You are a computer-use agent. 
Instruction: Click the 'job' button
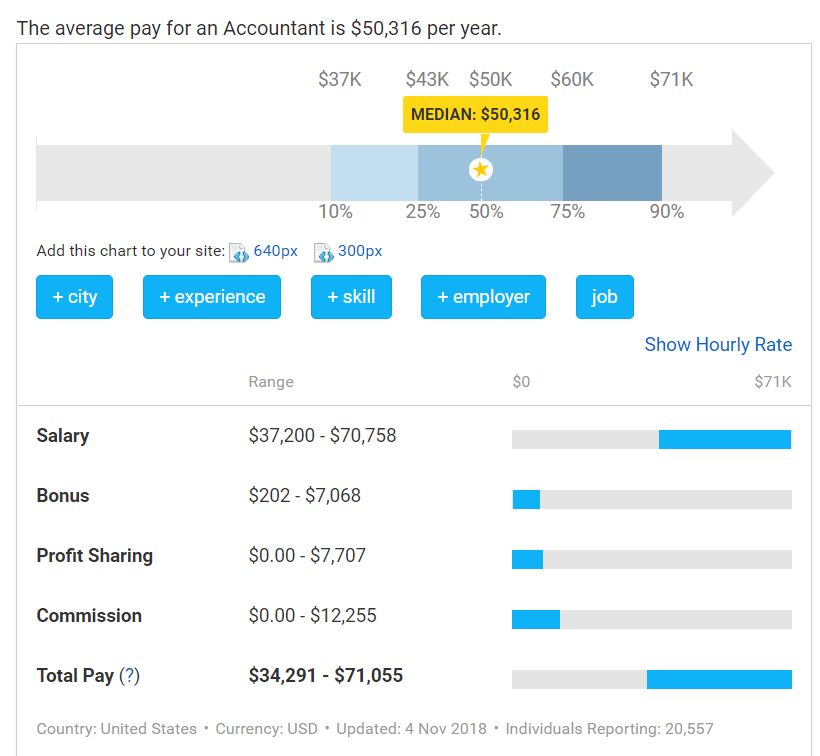604,297
